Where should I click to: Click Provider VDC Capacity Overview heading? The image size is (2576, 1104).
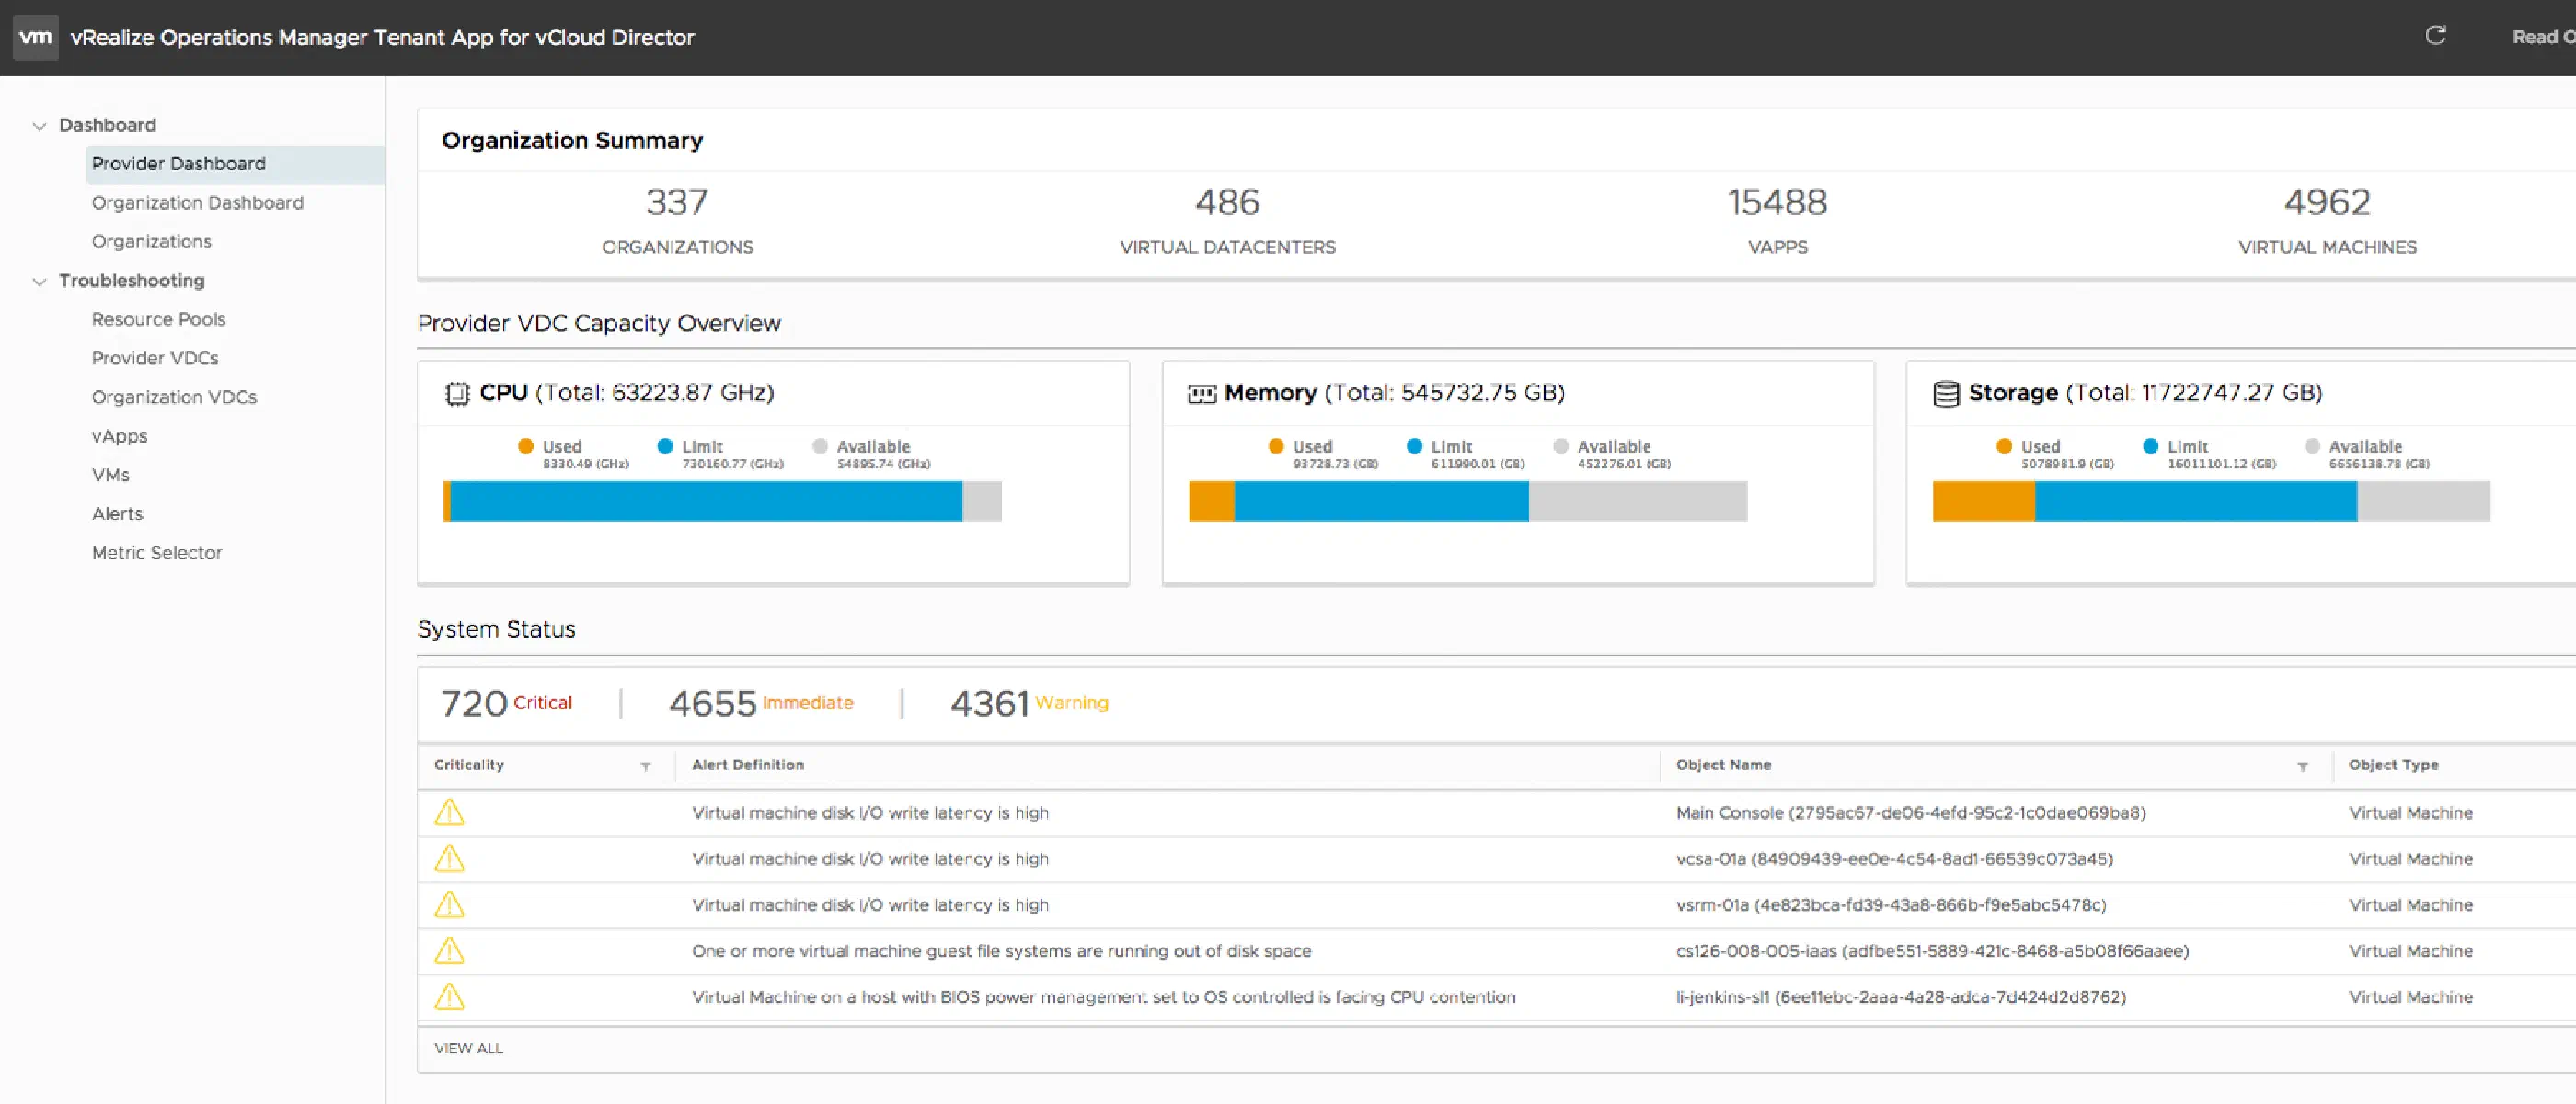click(x=598, y=324)
